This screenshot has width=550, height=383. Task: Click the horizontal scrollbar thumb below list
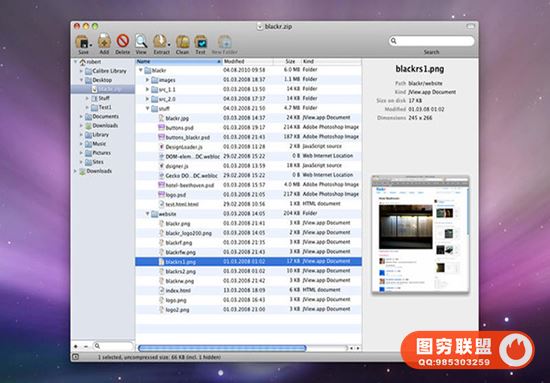click(222, 348)
